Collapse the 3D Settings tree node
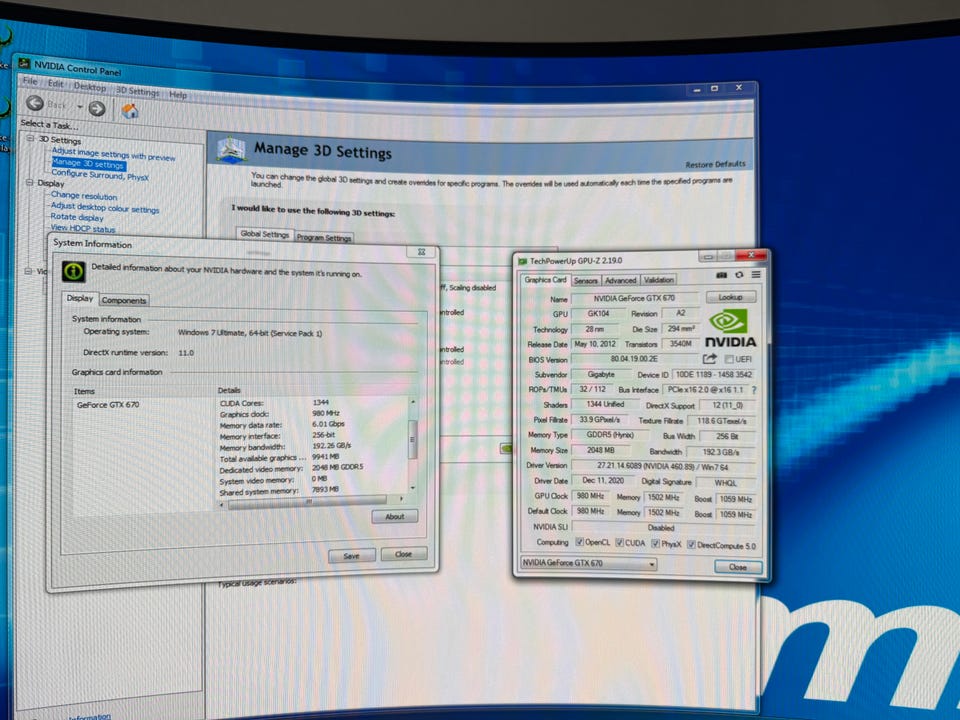Viewport: 960px width, 720px height. tap(30, 138)
